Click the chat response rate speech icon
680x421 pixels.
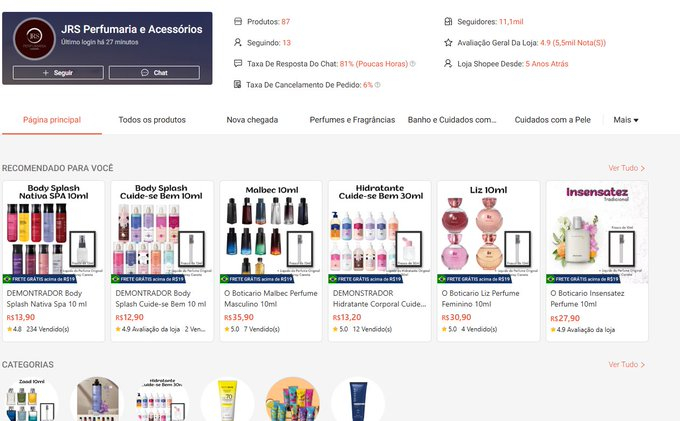tap(238, 63)
